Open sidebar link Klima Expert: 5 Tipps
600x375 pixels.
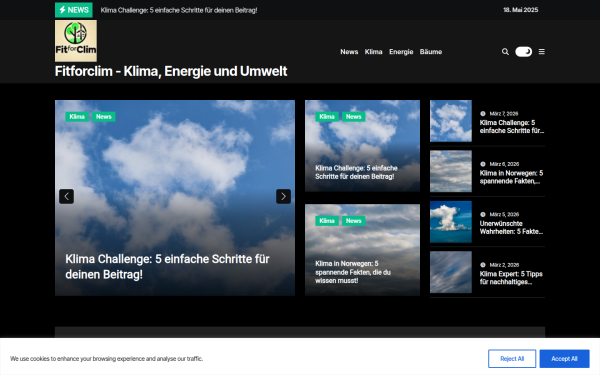(x=511, y=278)
